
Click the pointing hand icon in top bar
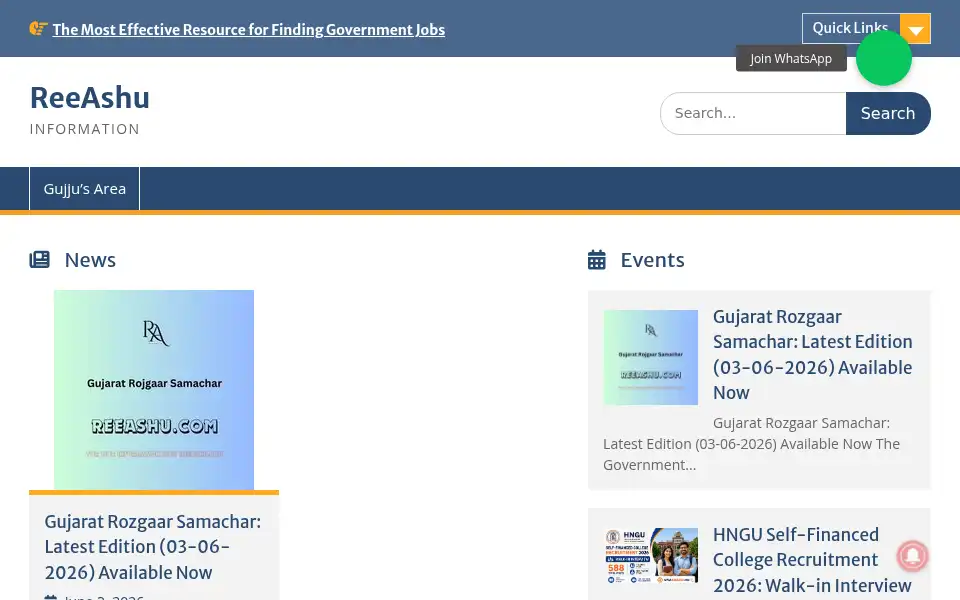click(38, 28)
